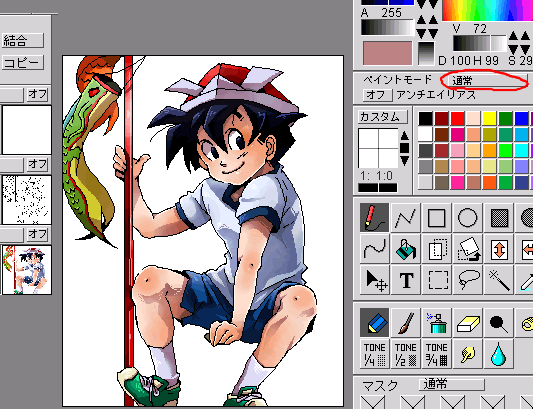
Task: Select the rectangular selection tool
Action: (436, 280)
